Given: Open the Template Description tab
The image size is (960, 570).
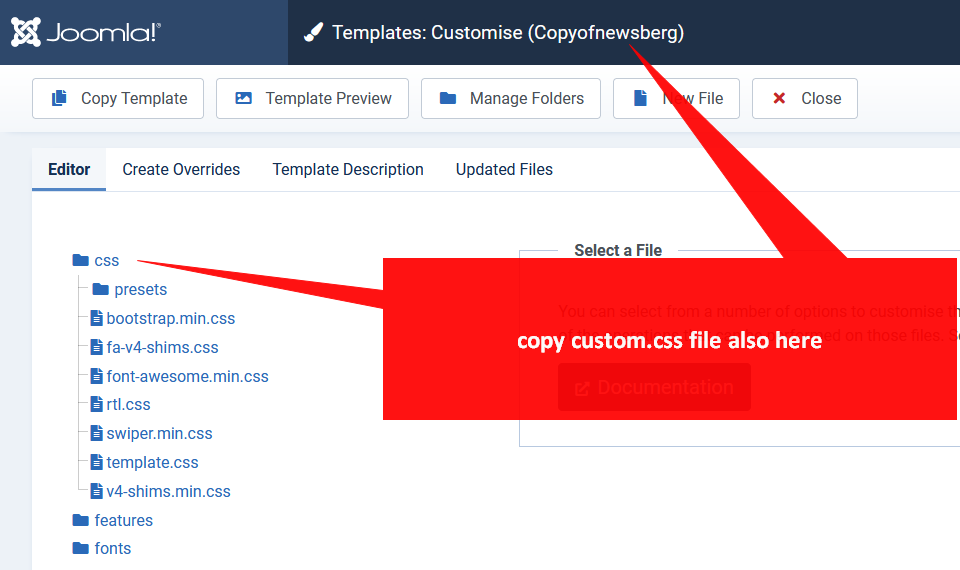Looking at the screenshot, I should [348, 170].
